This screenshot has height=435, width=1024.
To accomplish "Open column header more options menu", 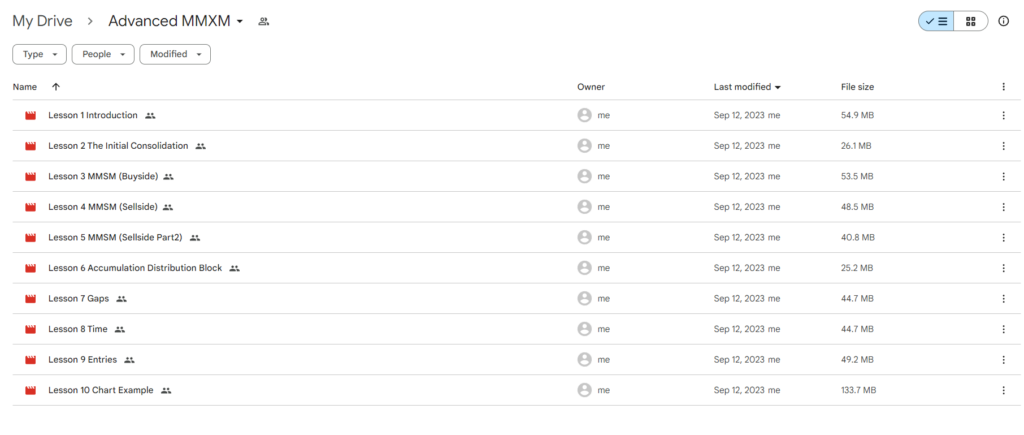I will (x=1004, y=87).
